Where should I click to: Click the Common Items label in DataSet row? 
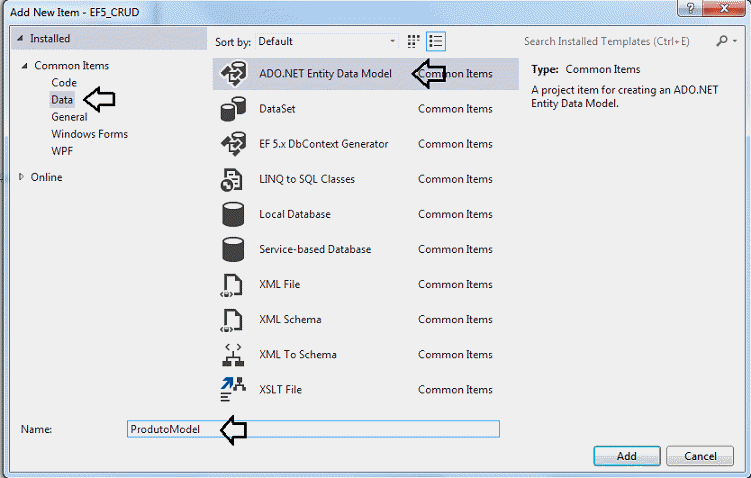coord(455,109)
